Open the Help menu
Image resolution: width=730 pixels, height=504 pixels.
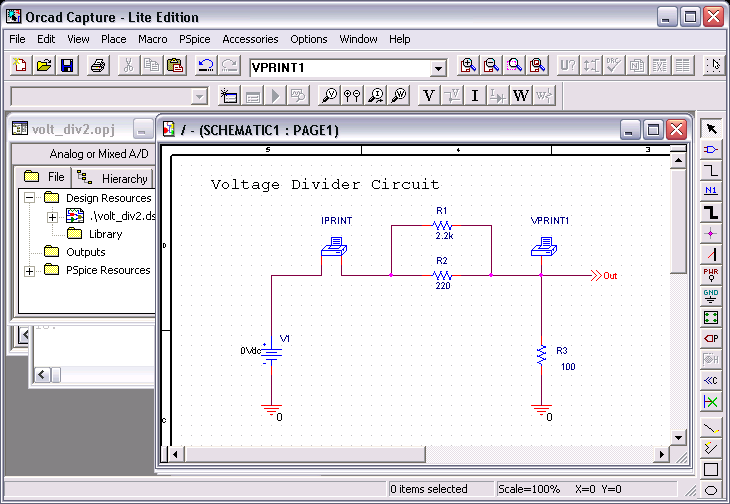coord(399,39)
